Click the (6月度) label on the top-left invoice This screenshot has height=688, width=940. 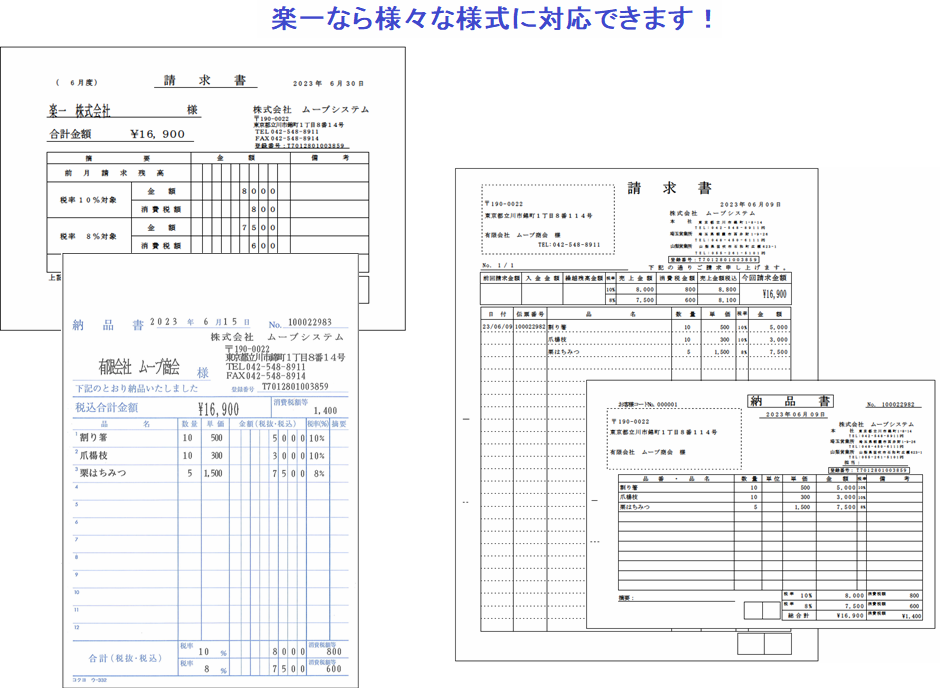pyautogui.click(x=77, y=83)
